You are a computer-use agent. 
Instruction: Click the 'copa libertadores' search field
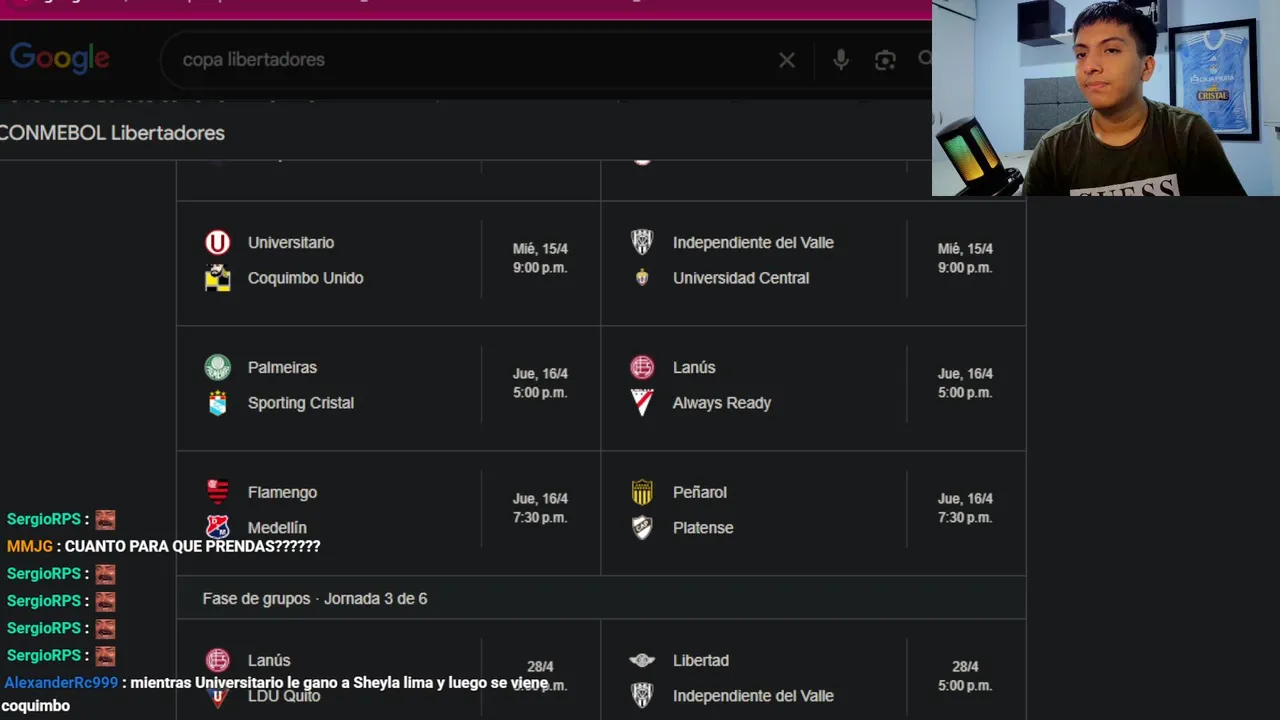(470, 60)
